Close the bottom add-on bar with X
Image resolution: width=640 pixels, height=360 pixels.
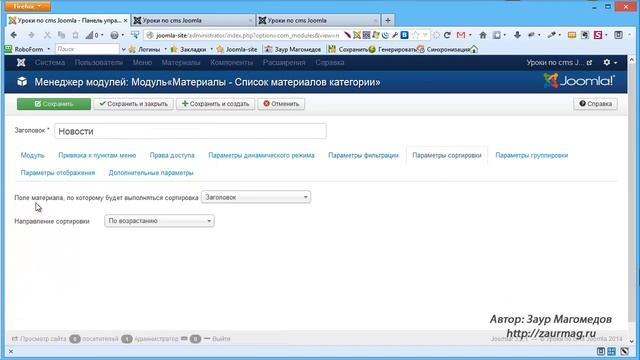click(11, 351)
